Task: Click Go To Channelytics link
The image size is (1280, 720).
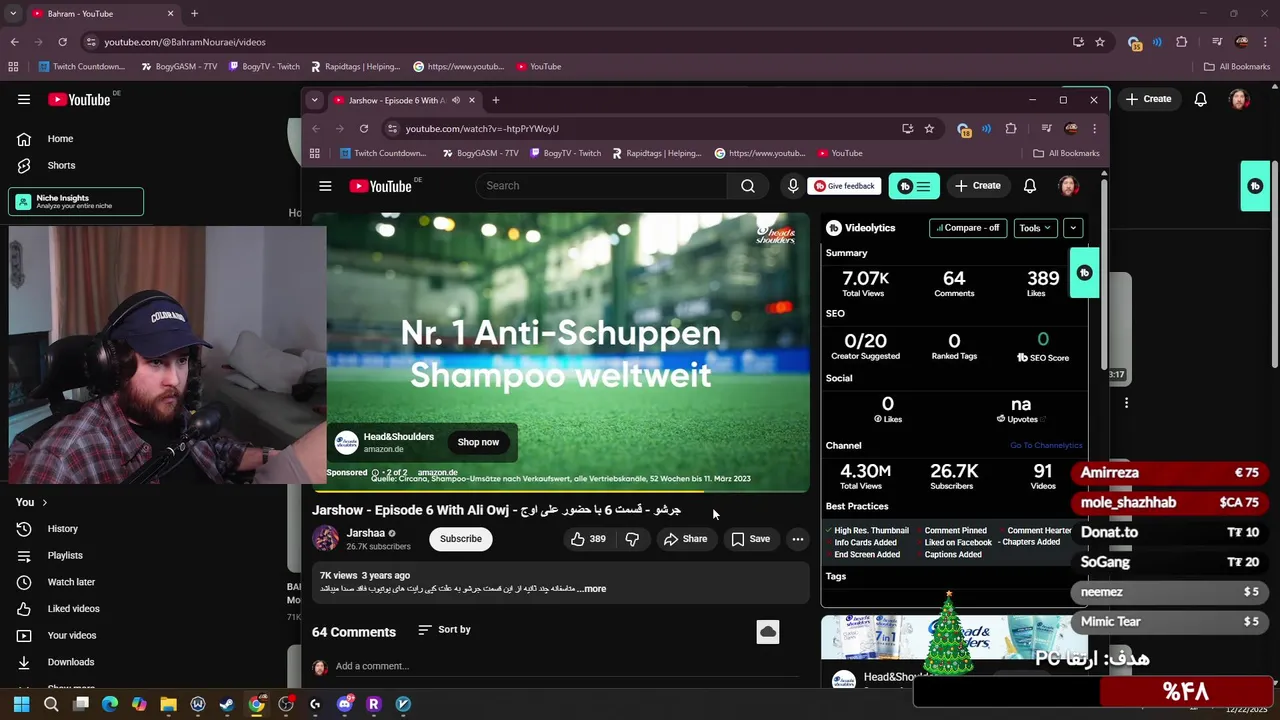Action: (1046, 445)
